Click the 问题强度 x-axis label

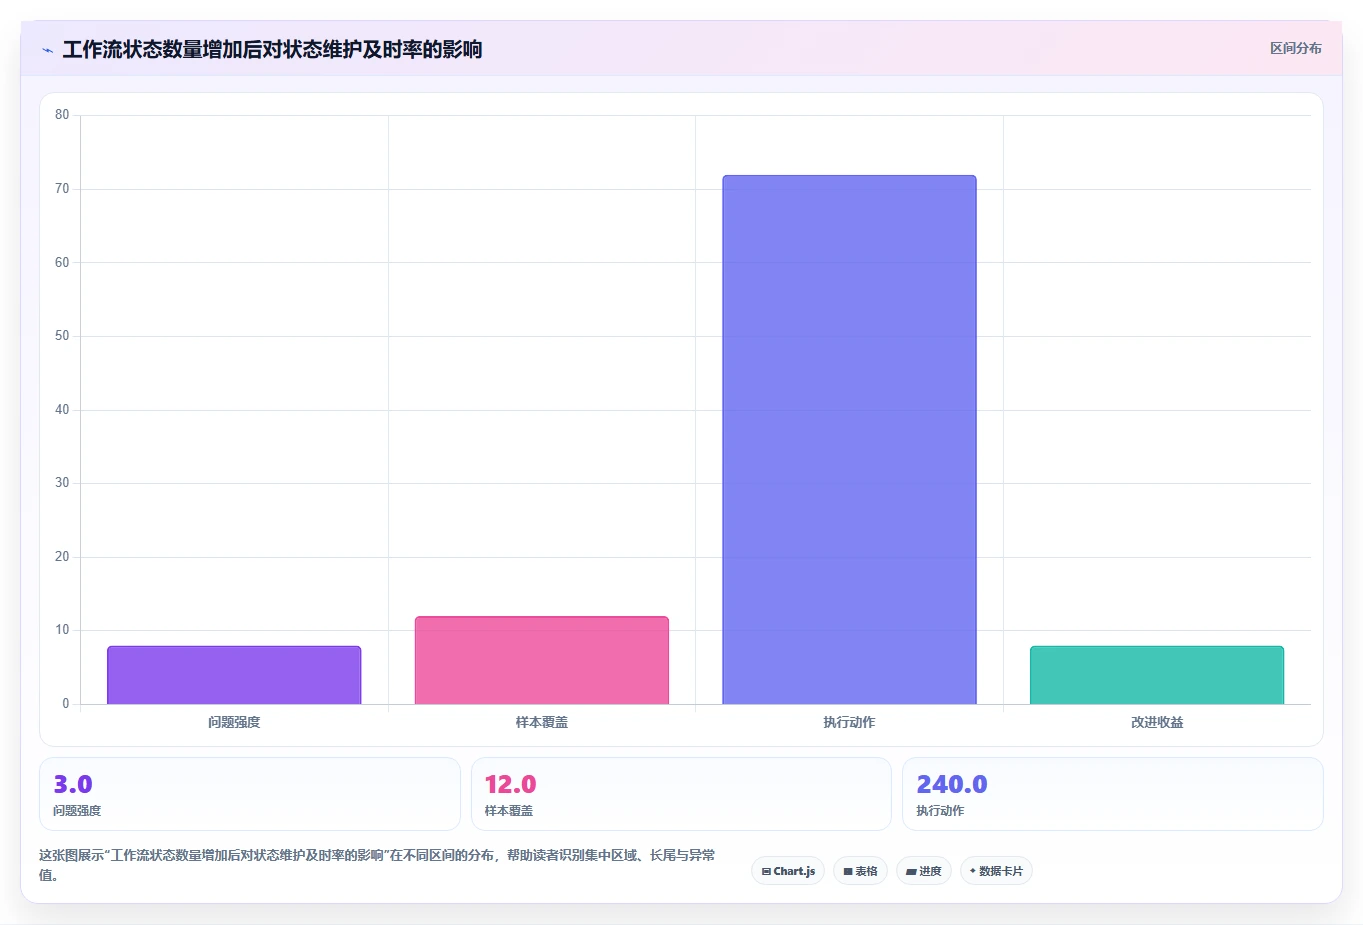pyautogui.click(x=234, y=722)
